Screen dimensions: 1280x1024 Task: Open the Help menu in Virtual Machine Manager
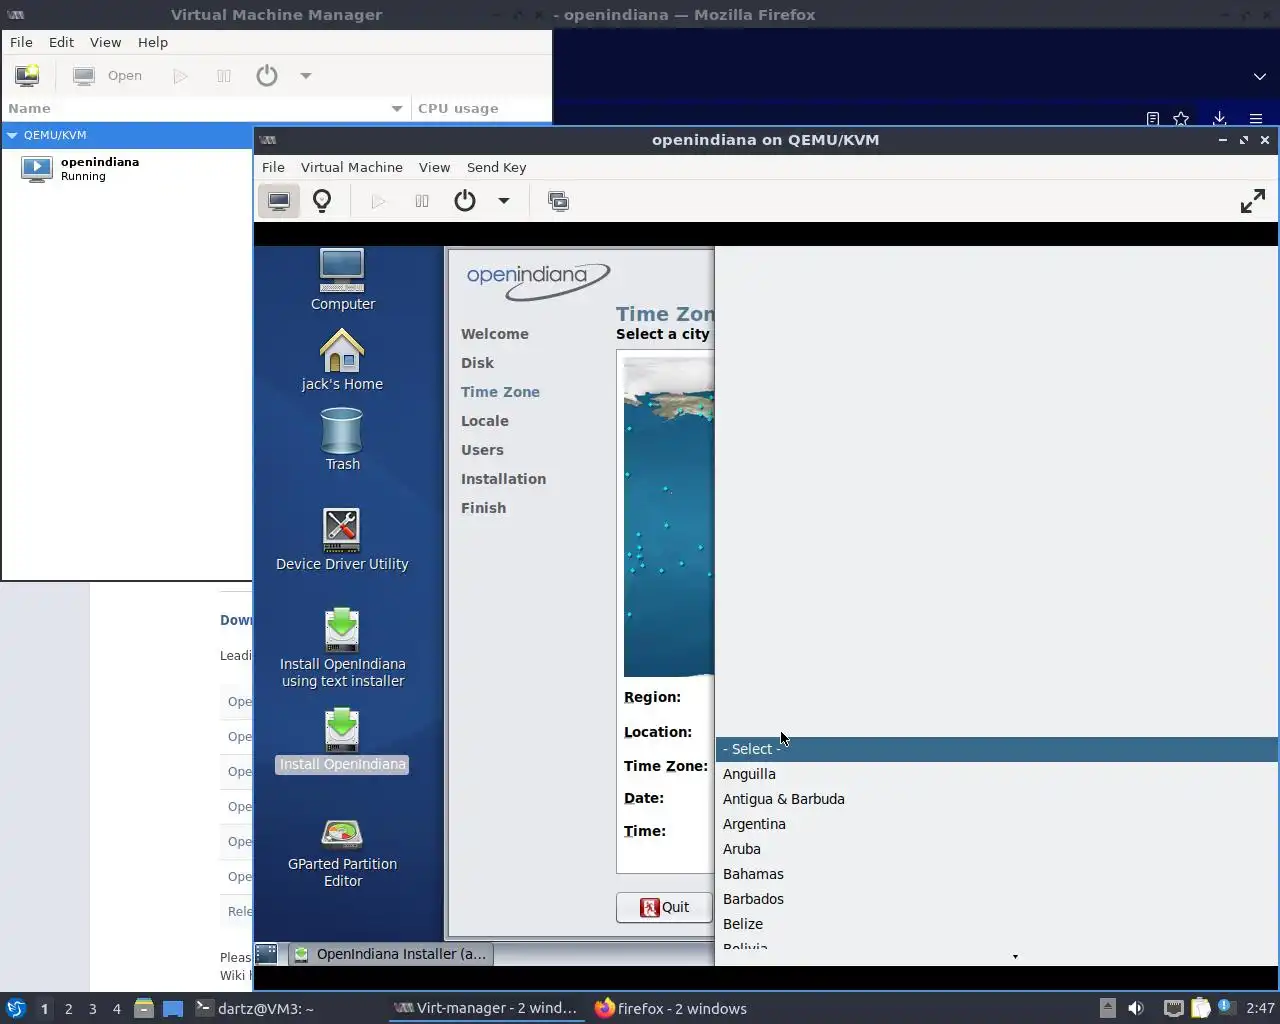(153, 42)
